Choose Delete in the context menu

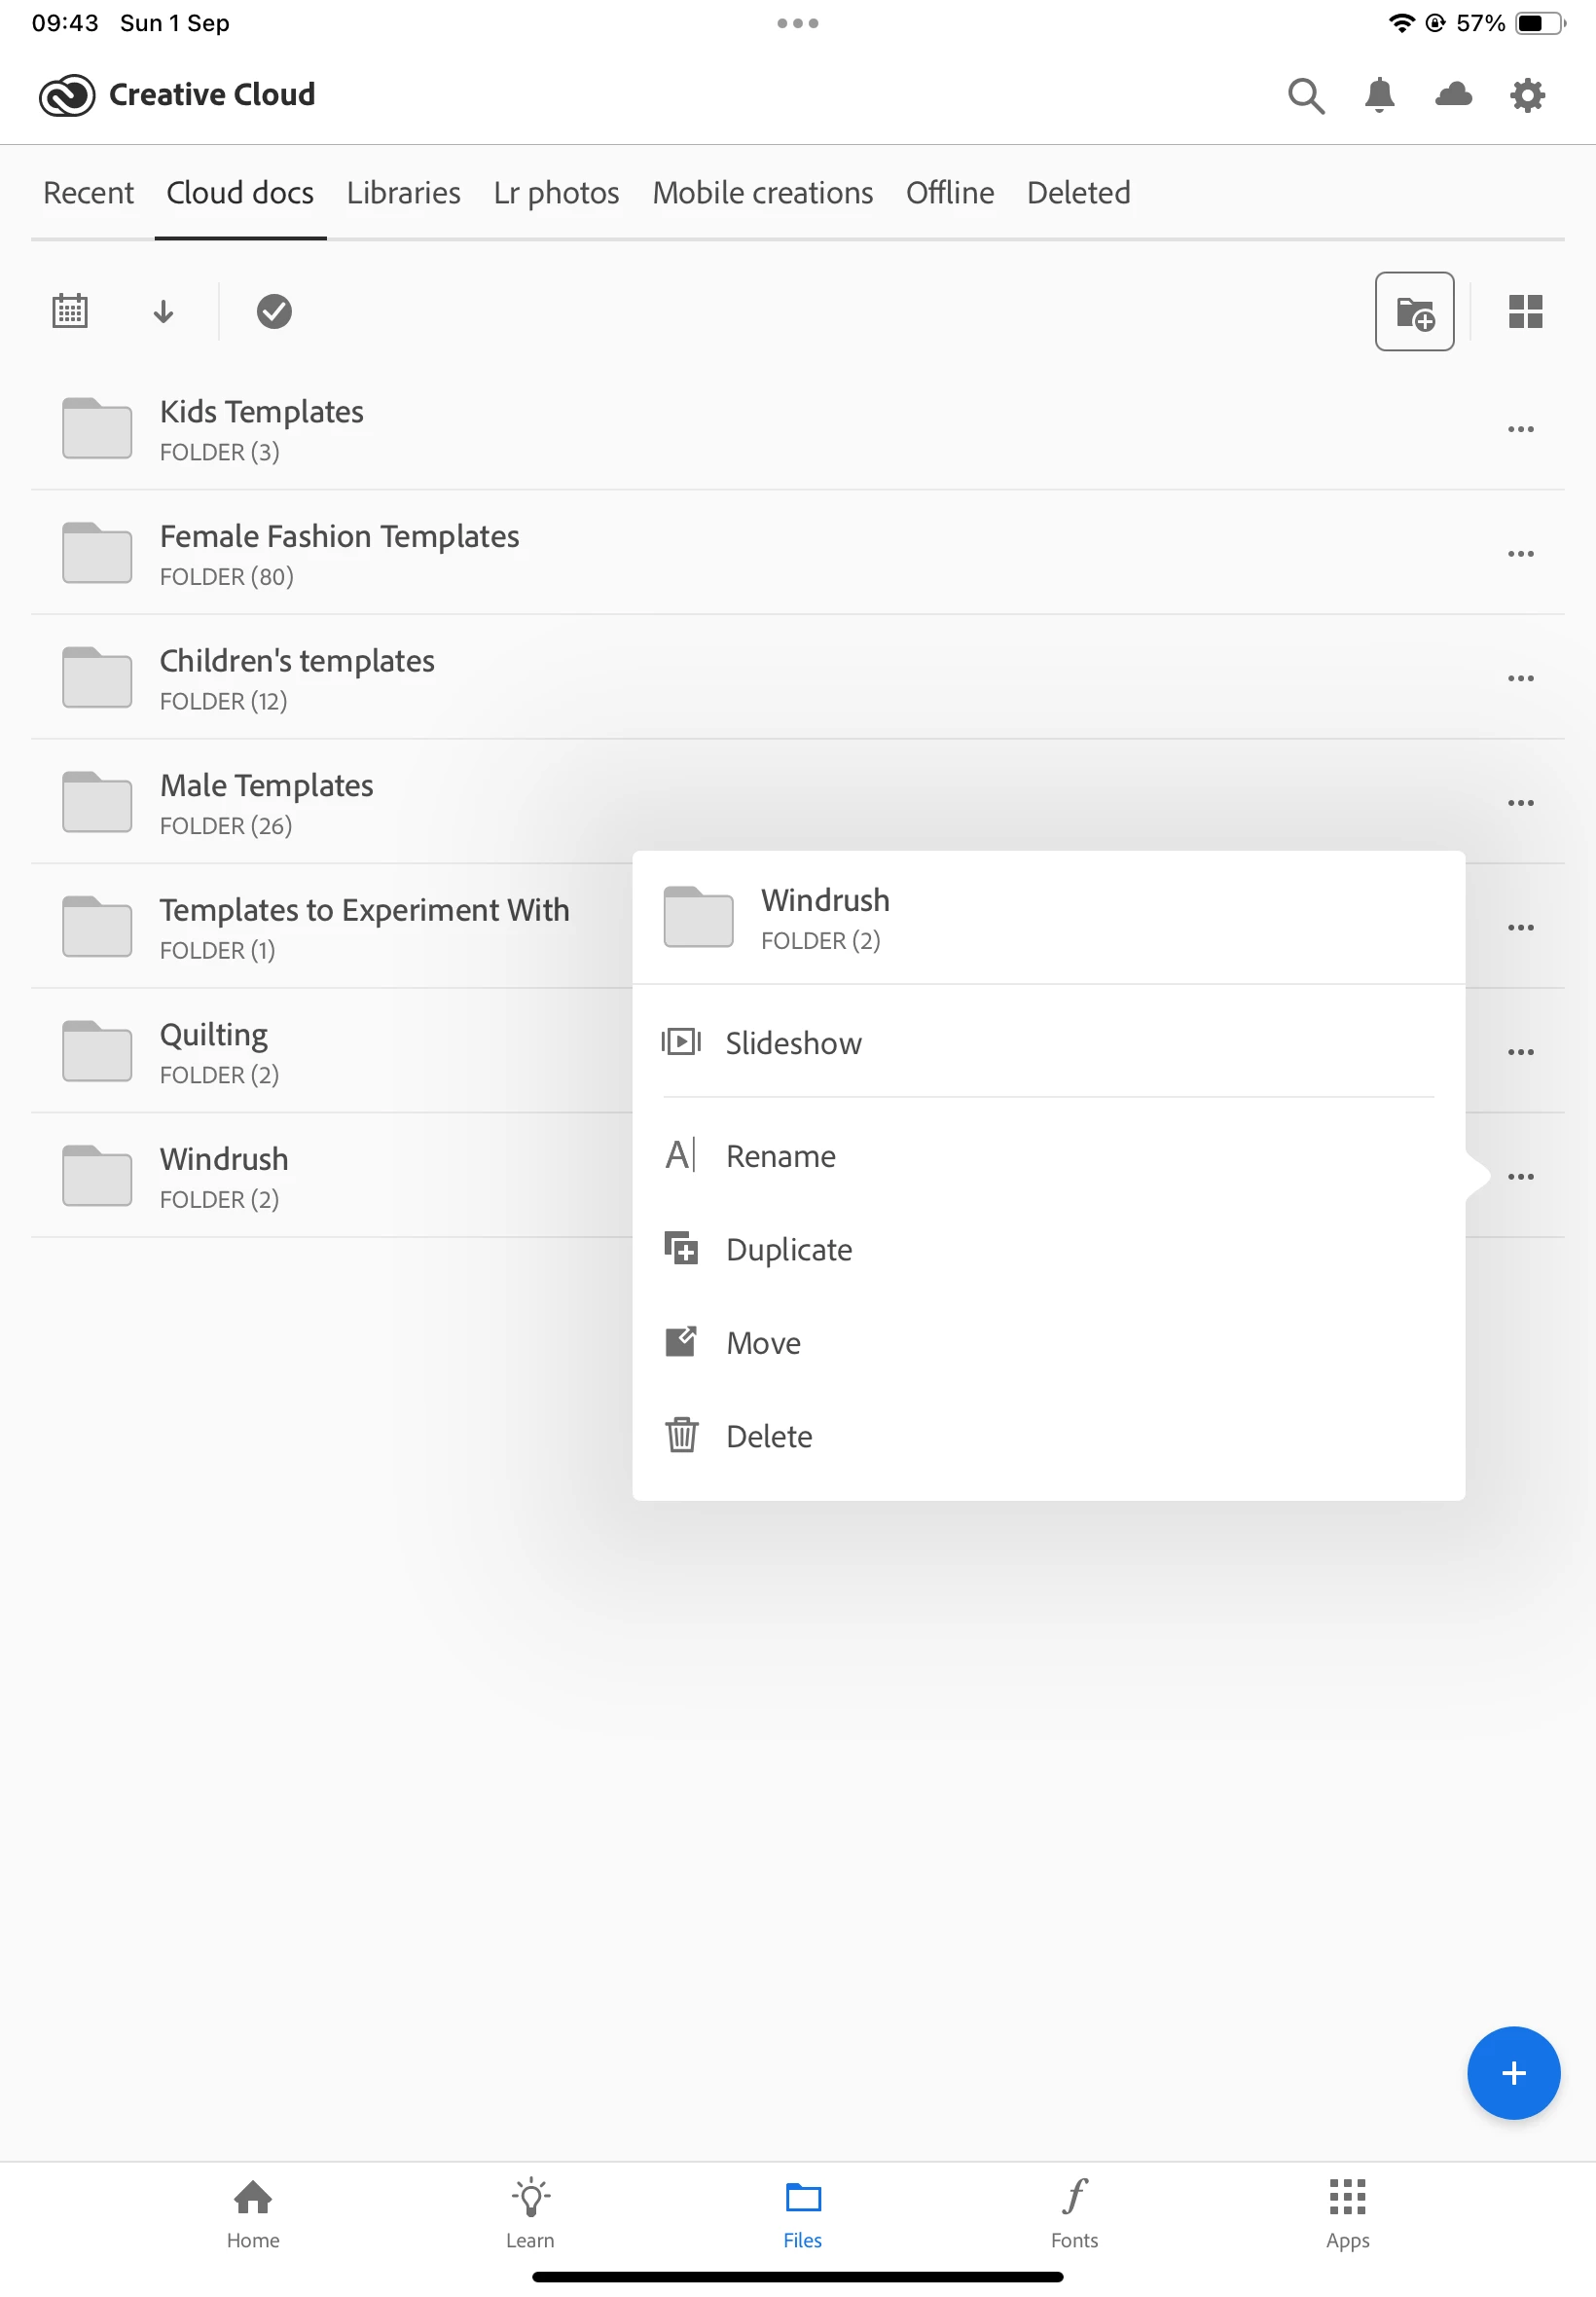point(1048,1436)
